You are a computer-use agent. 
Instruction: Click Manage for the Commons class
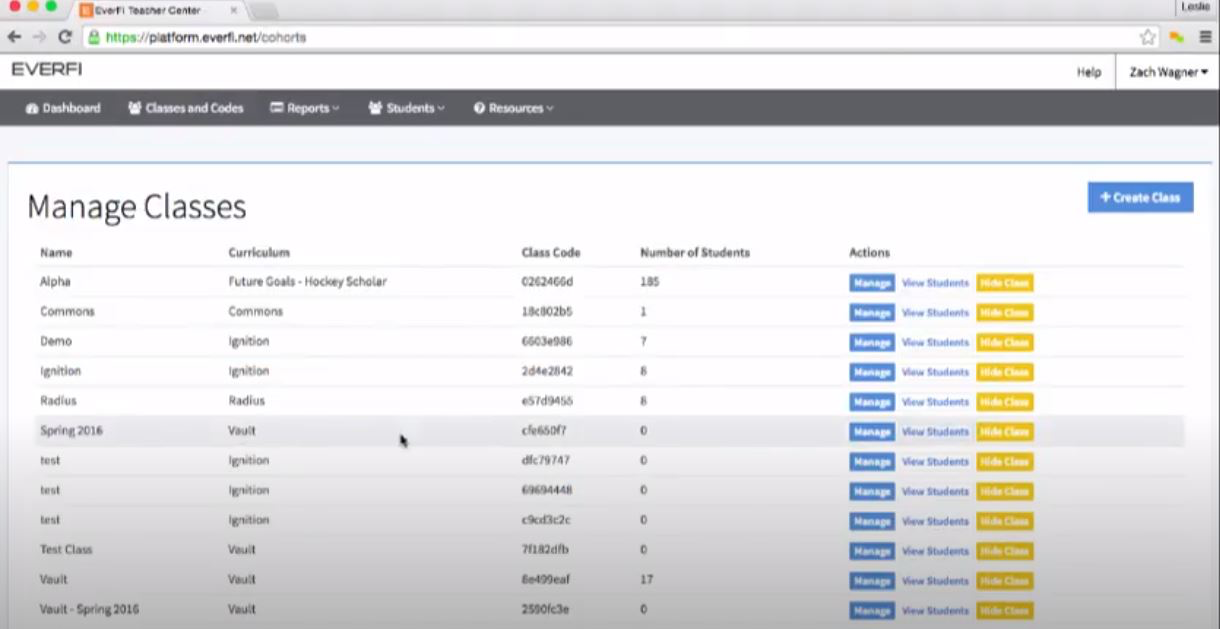pyautogui.click(x=872, y=313)
